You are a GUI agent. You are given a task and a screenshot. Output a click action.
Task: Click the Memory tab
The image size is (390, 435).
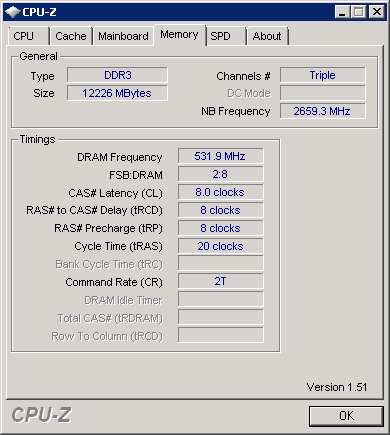(x=179, y=34)
